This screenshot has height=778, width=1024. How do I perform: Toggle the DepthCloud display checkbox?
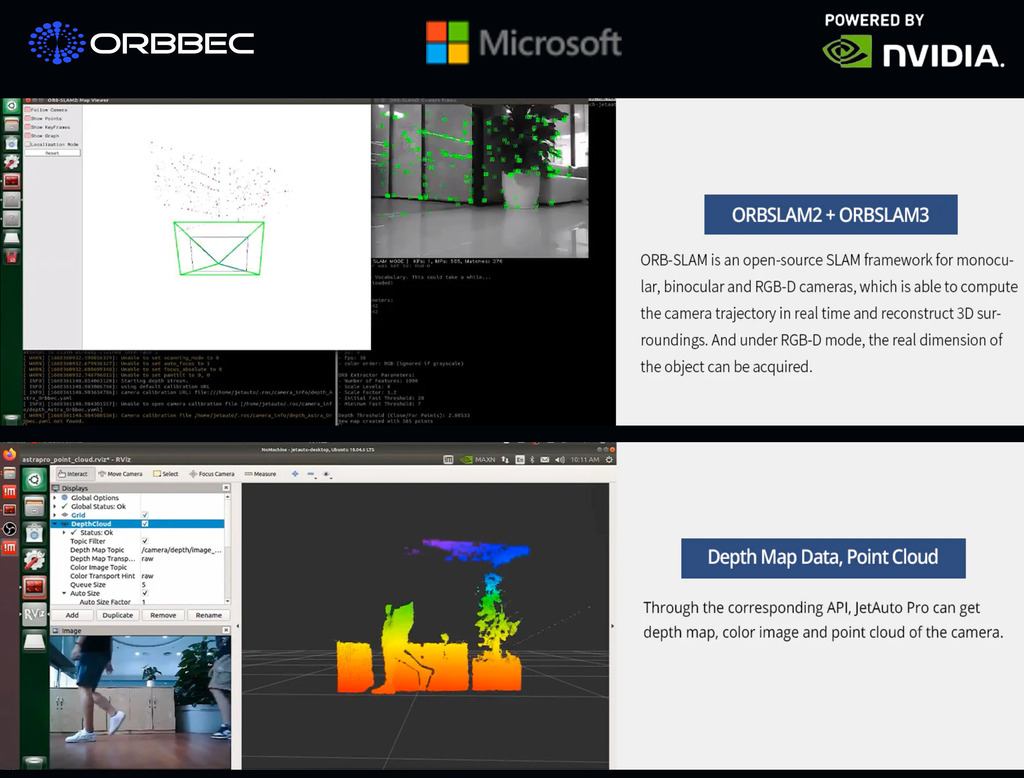click(145, 523)
